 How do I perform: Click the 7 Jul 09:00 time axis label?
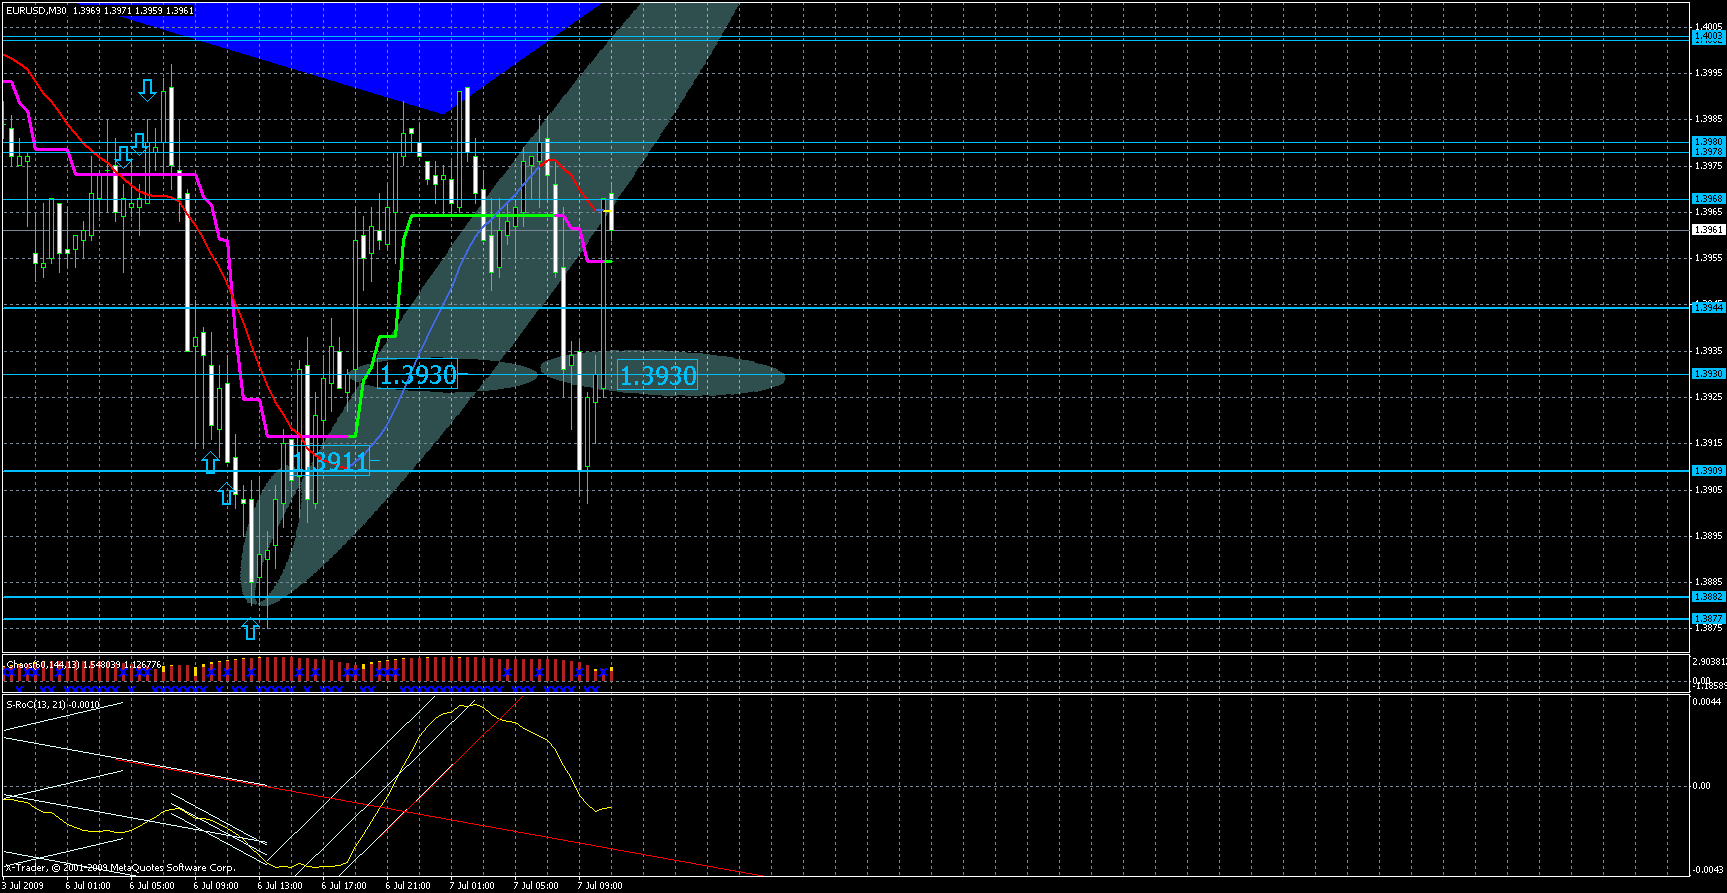(x=600, y=885)
